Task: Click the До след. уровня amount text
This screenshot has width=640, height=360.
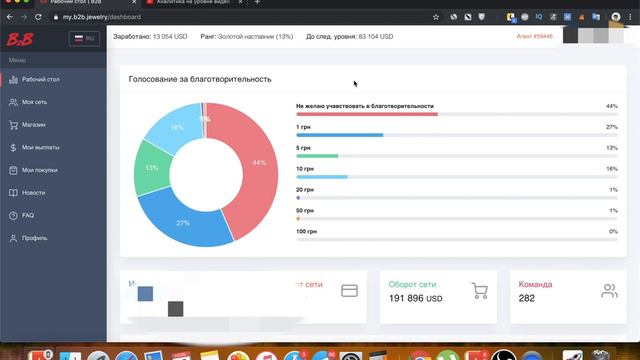Action: point(349,36)
